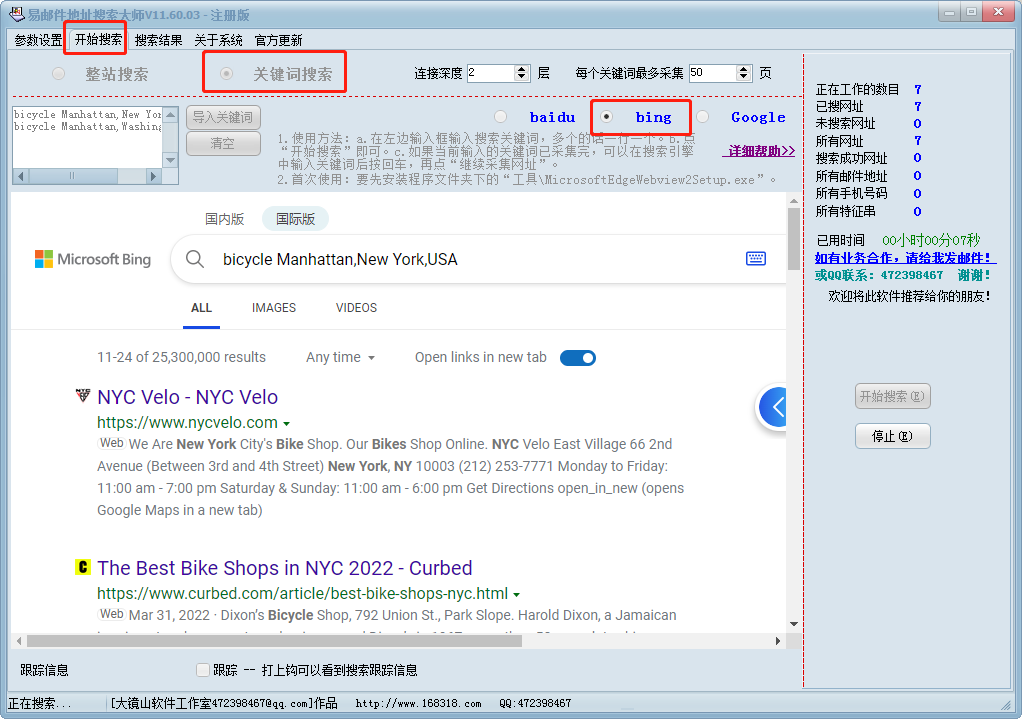The width and height of the screenshot is (1022, 719).
Task: Click the keyword list text area
Action: tap(87, 138)
